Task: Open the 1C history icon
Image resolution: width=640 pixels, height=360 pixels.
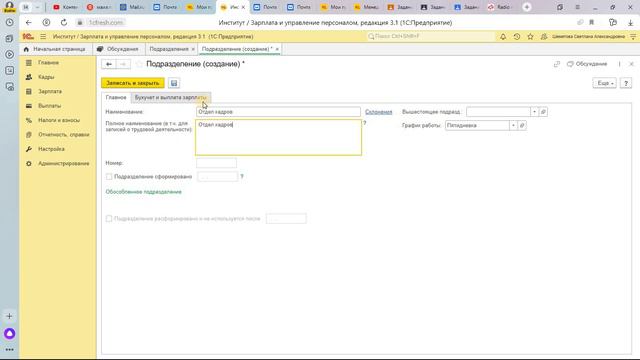Action: click(517, 37)
